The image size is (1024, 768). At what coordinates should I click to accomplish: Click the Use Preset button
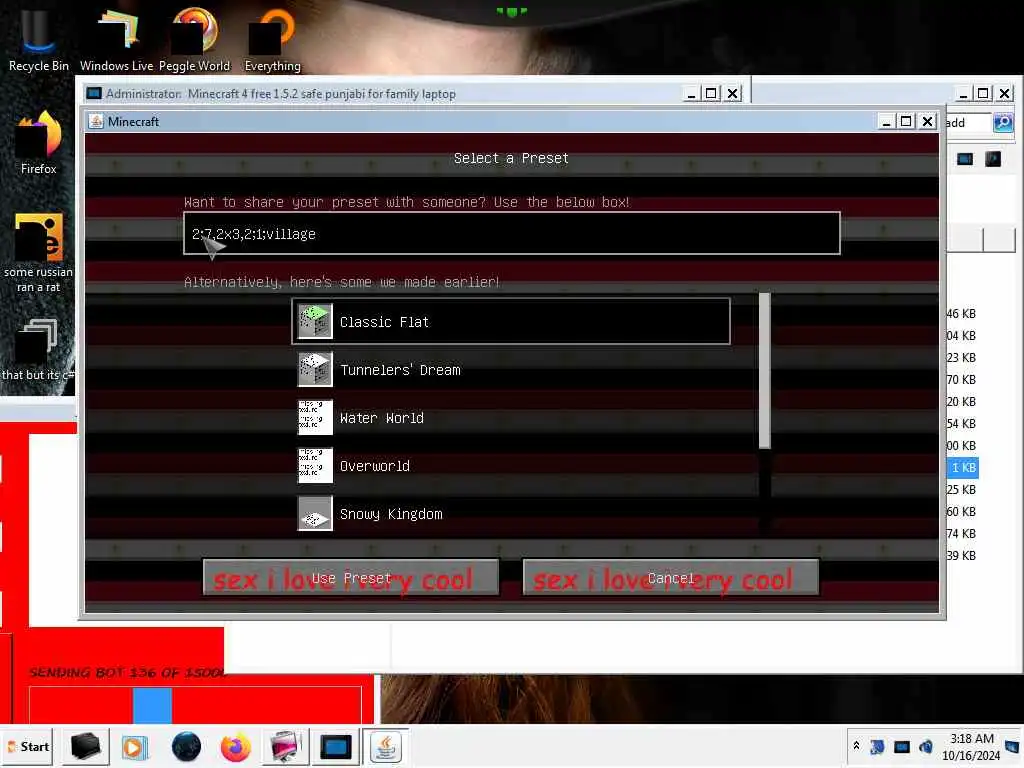tap(351, 578)
